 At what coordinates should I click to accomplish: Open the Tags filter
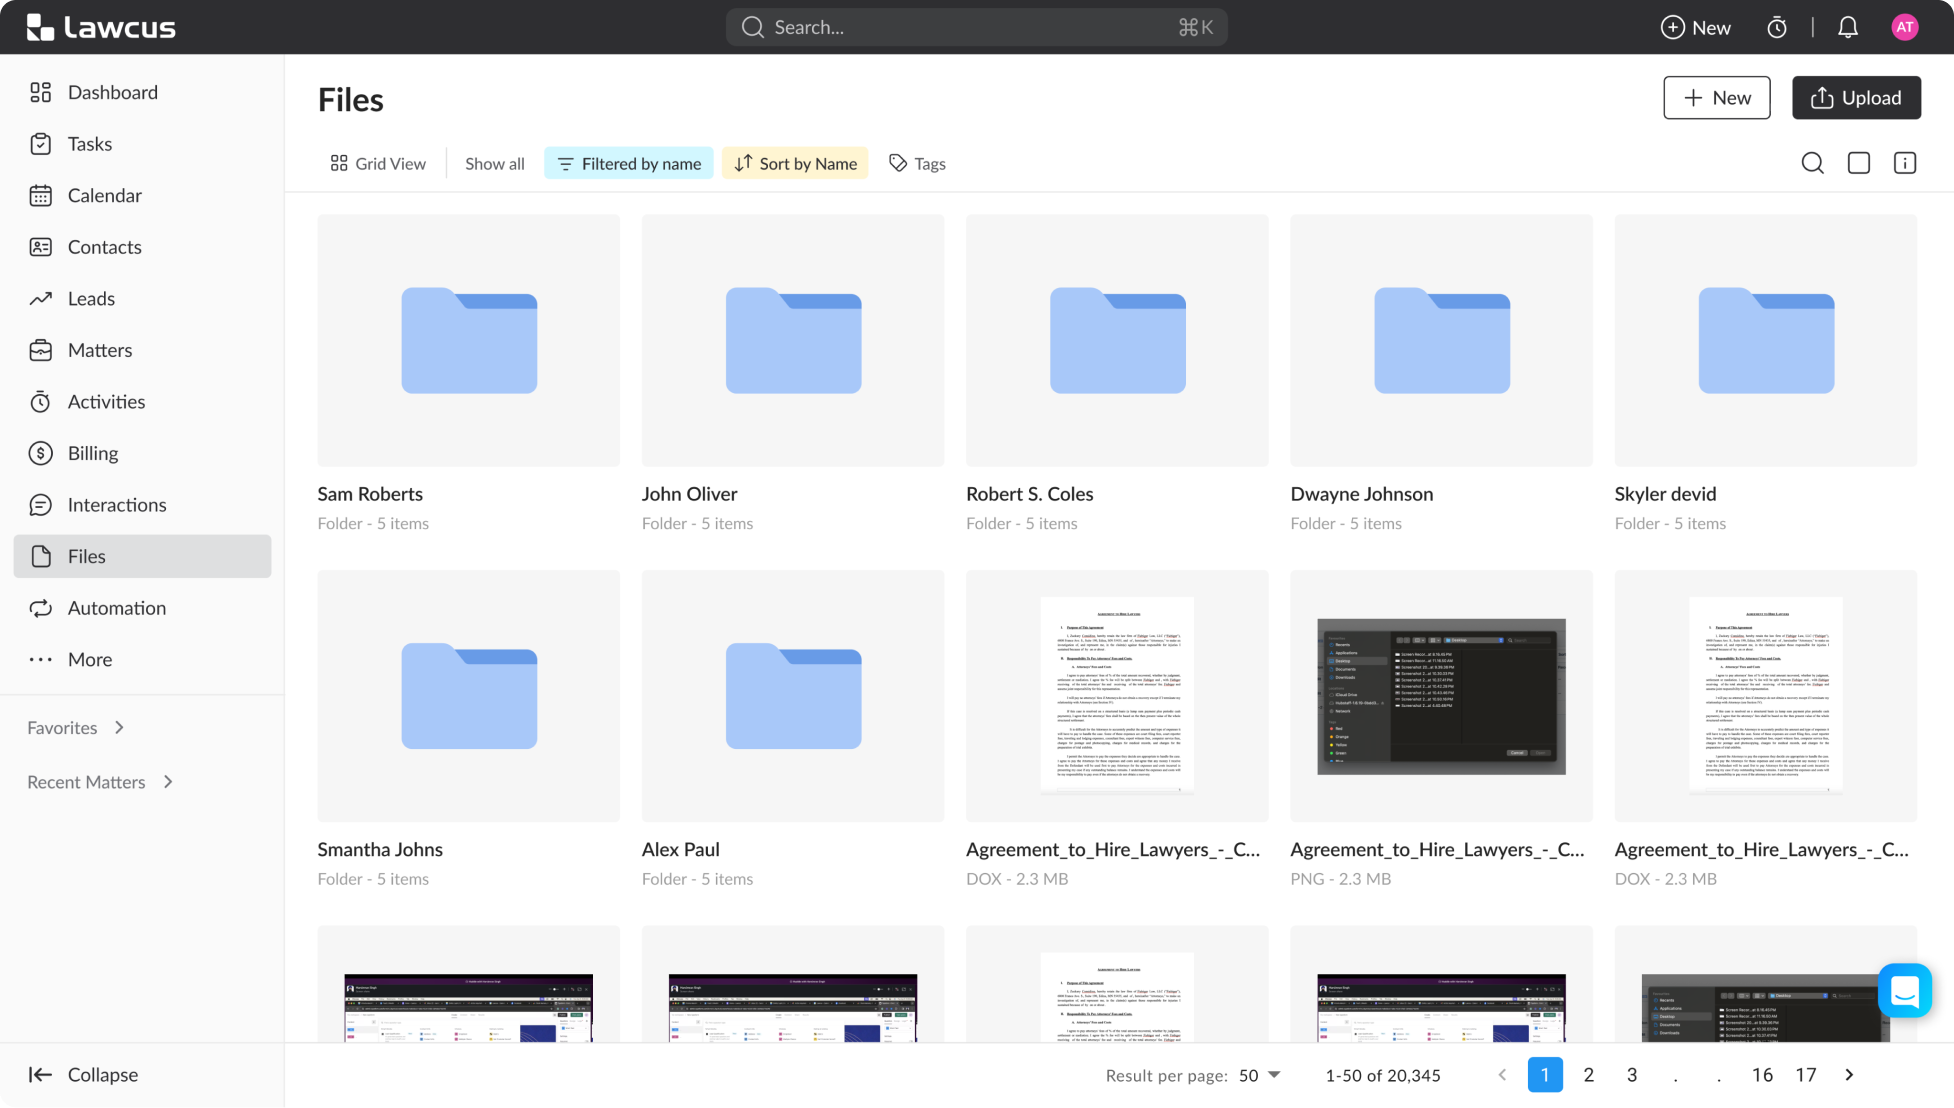click(x=917, y=163)
